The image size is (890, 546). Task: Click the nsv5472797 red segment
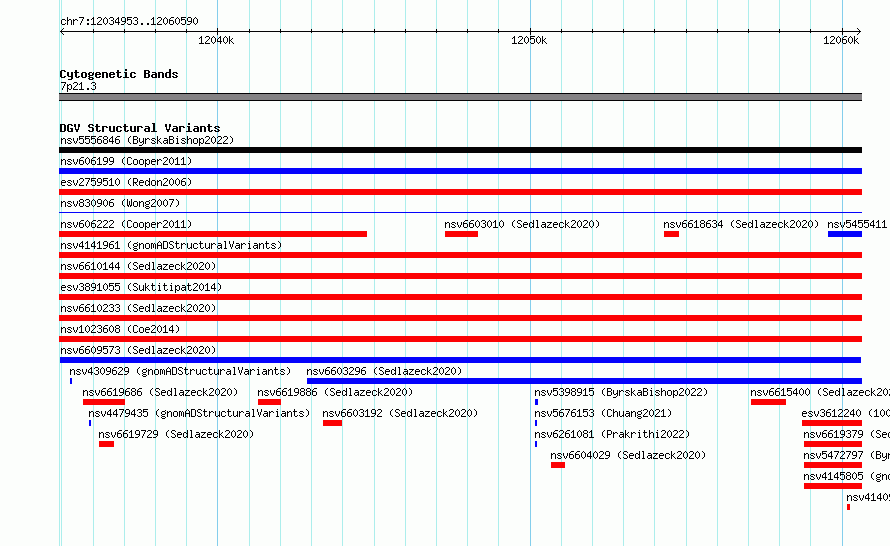833,465
